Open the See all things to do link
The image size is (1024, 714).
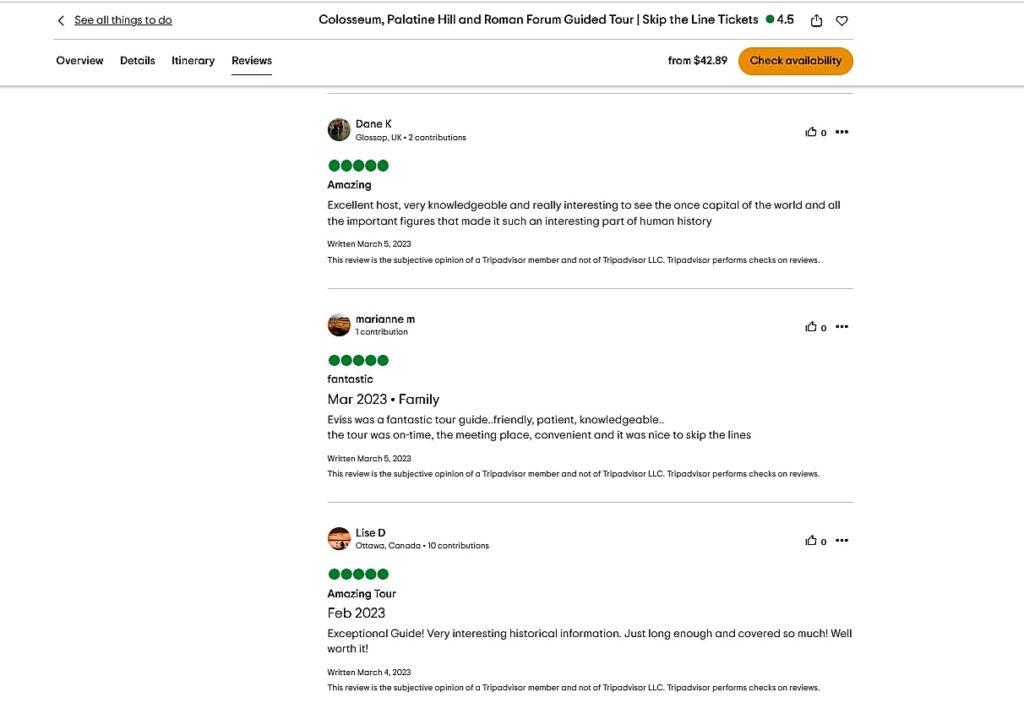[123, 19]
